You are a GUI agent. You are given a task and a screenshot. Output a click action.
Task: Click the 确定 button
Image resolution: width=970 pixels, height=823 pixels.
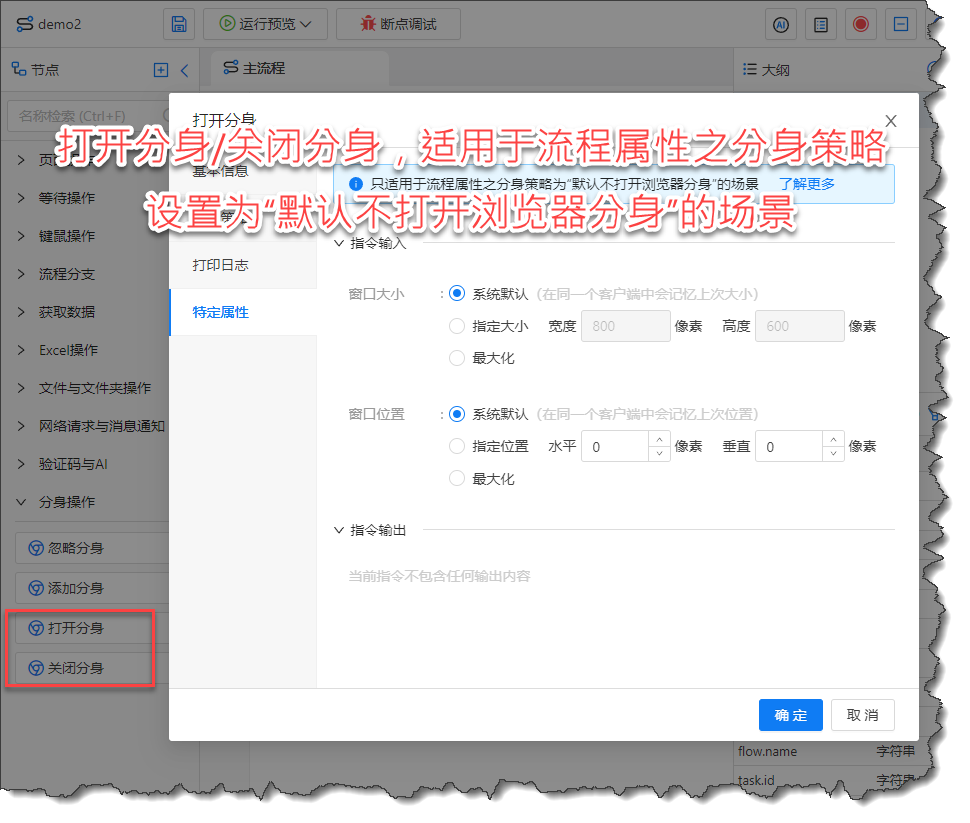click(x=790, y=715)
